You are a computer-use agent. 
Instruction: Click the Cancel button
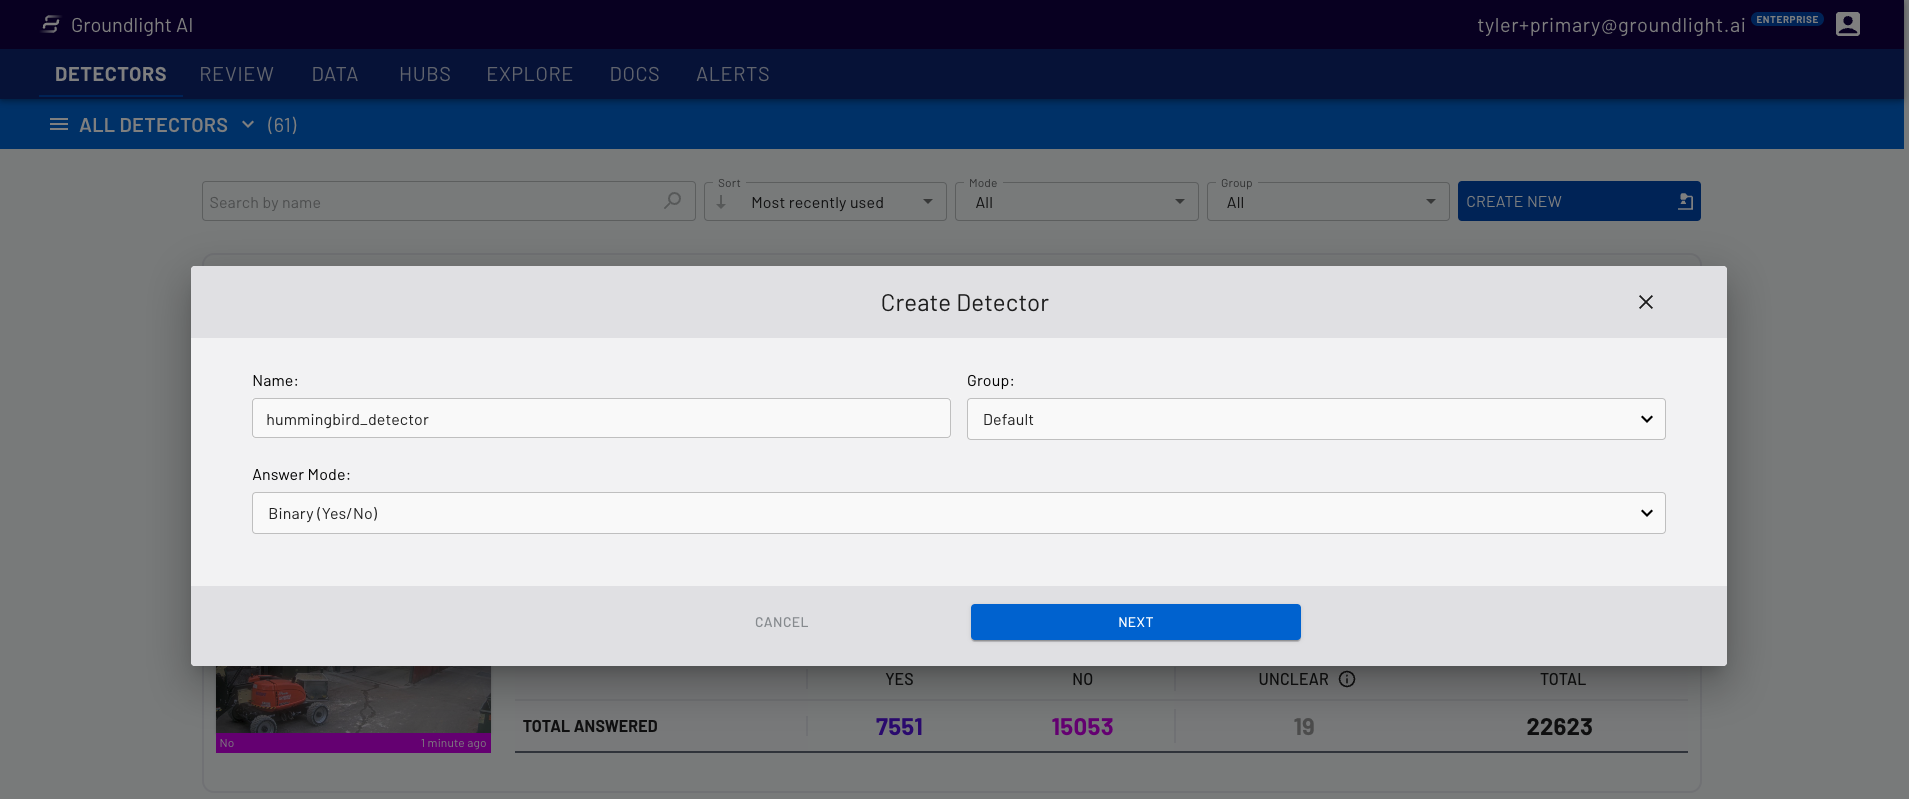[781, 622]
